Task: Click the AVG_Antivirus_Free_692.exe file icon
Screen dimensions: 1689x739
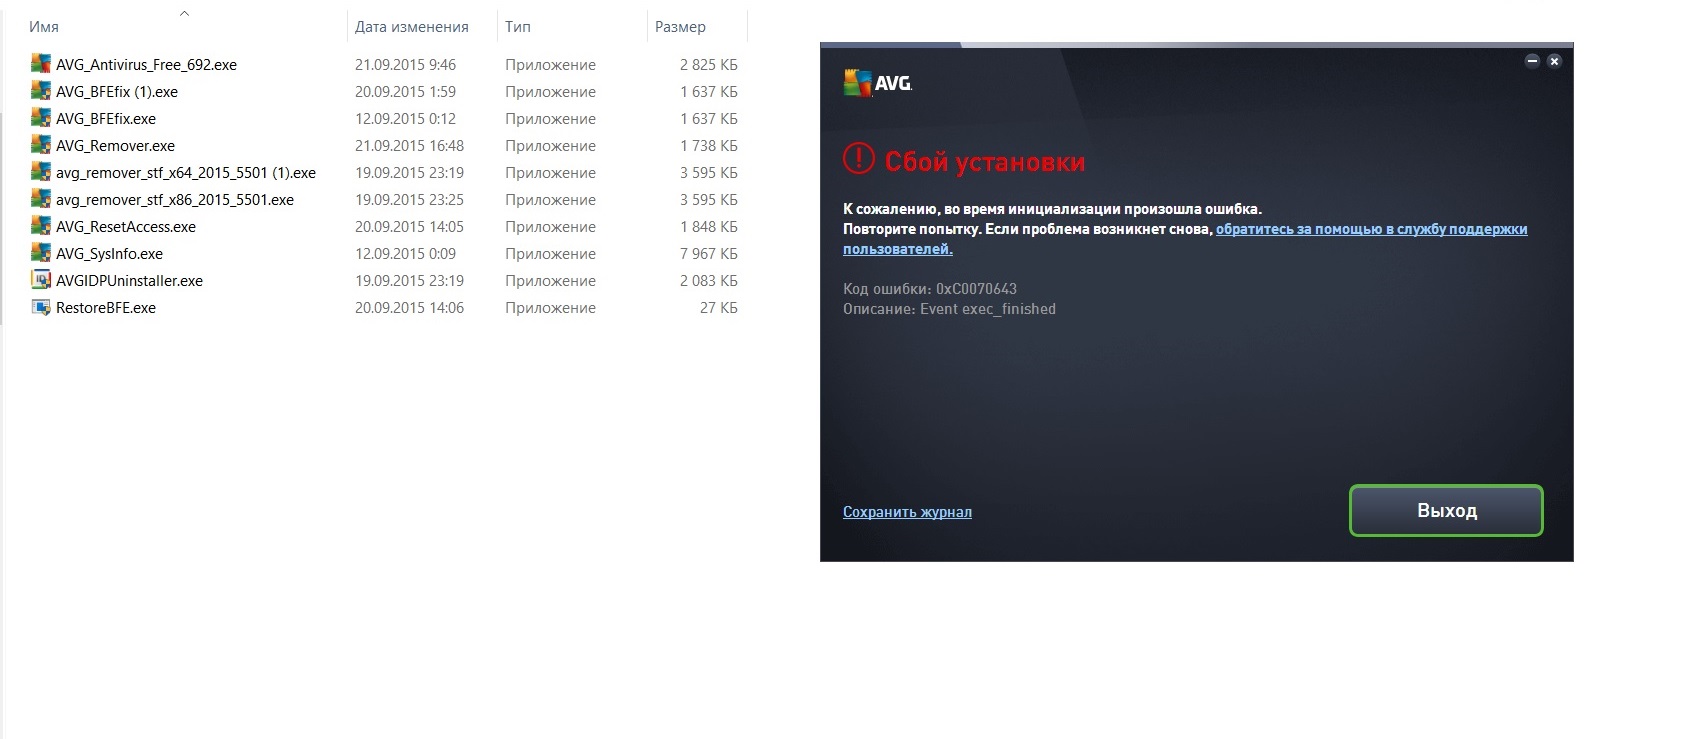Action: tap(41, 64)
